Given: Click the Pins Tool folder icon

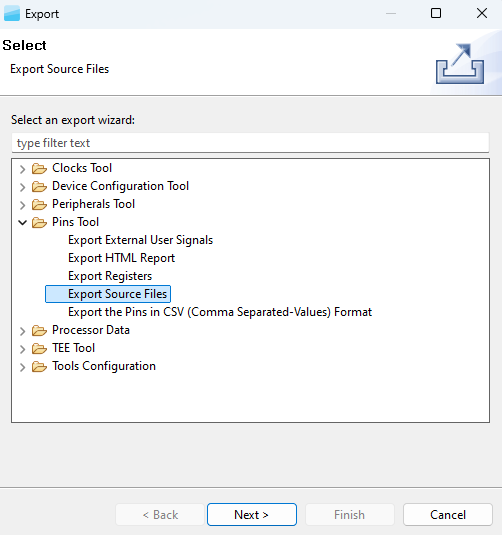Looking at the screenshot, I should 39,223.
